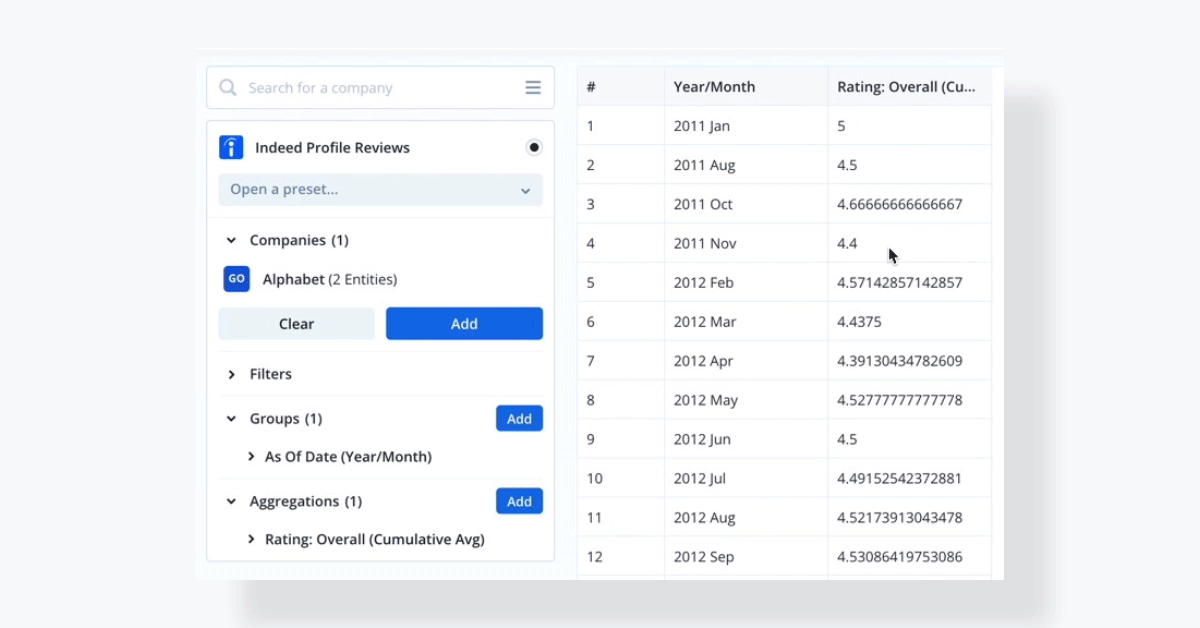Click row number 7 cell

pos(621,361)
